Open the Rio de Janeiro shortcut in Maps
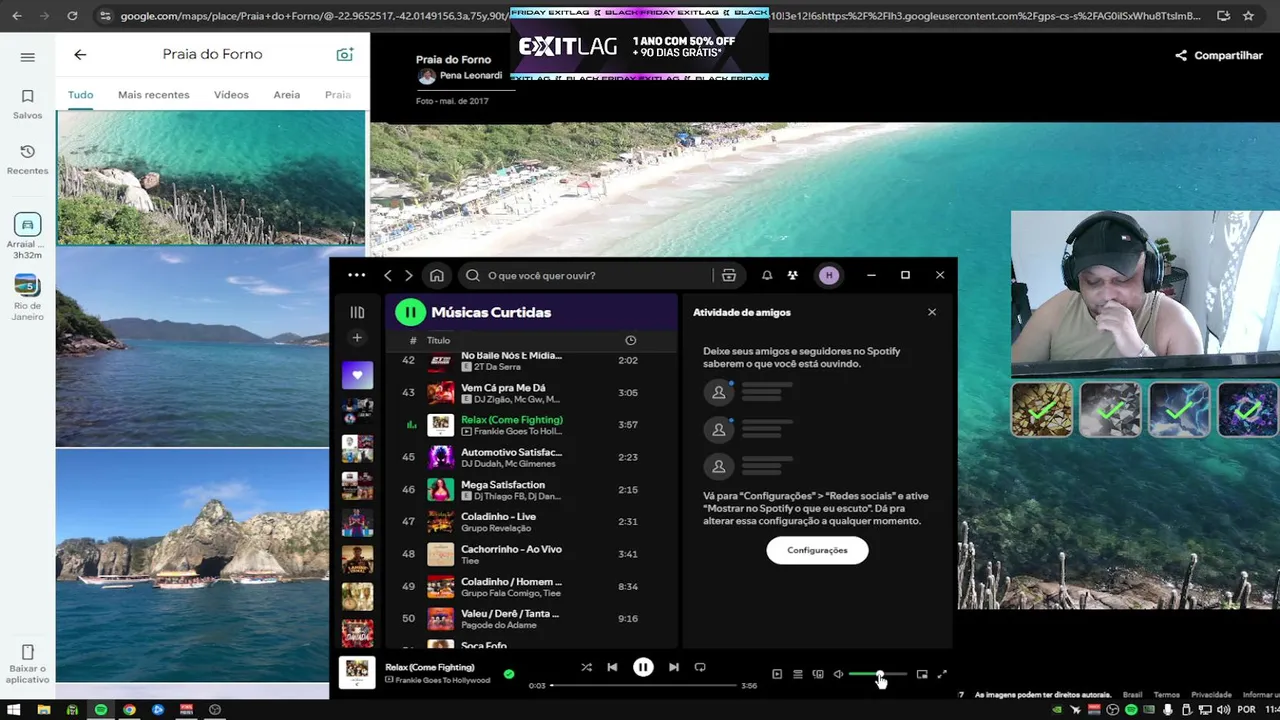Screen dimensions: 1280x720 28,297
